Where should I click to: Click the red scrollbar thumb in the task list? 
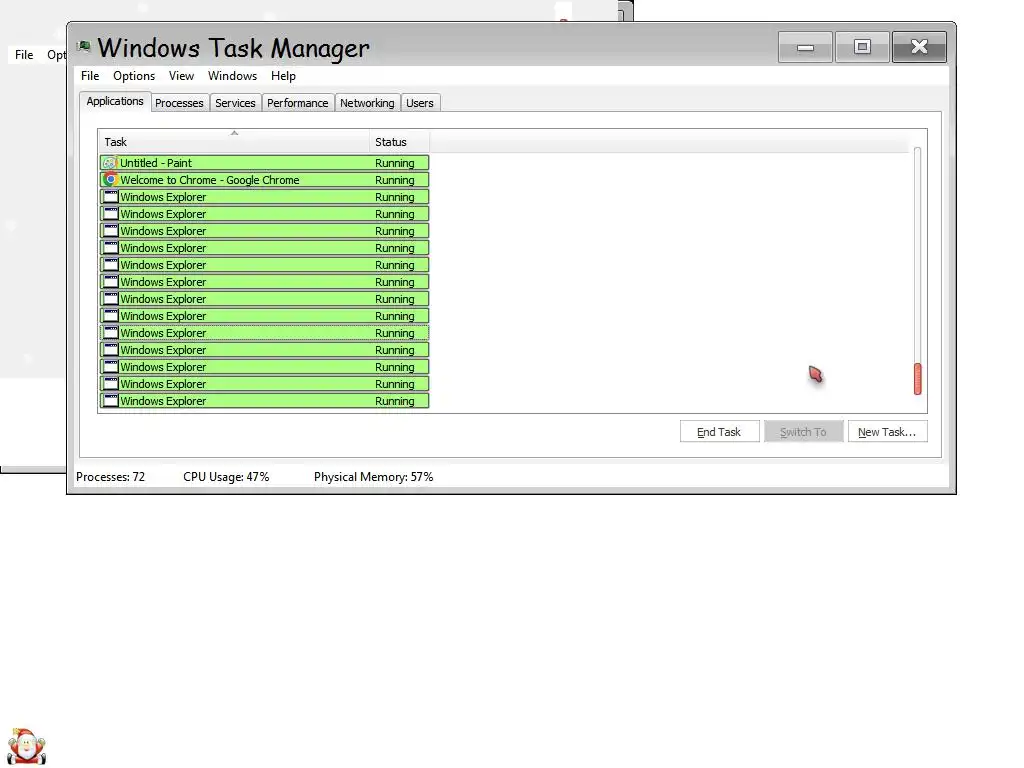click(x=918, y=379)
